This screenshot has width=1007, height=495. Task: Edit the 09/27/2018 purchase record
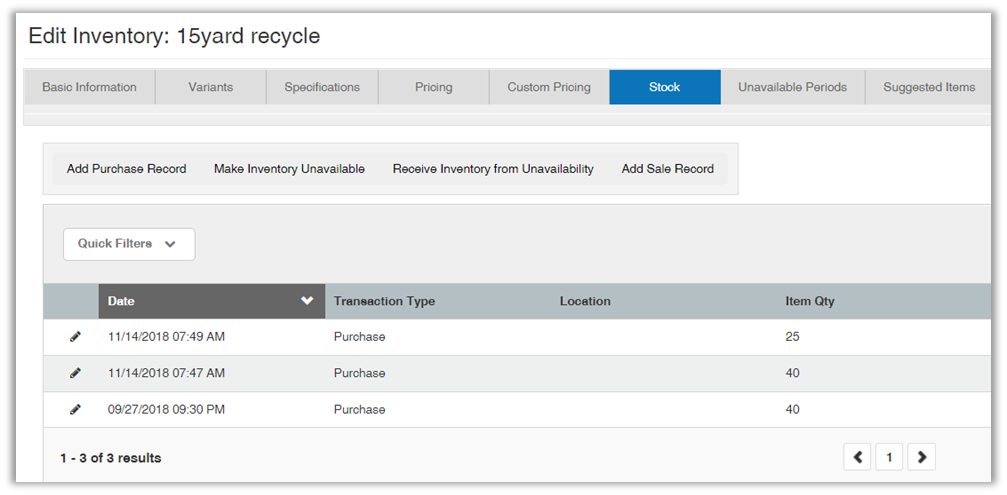75,409
